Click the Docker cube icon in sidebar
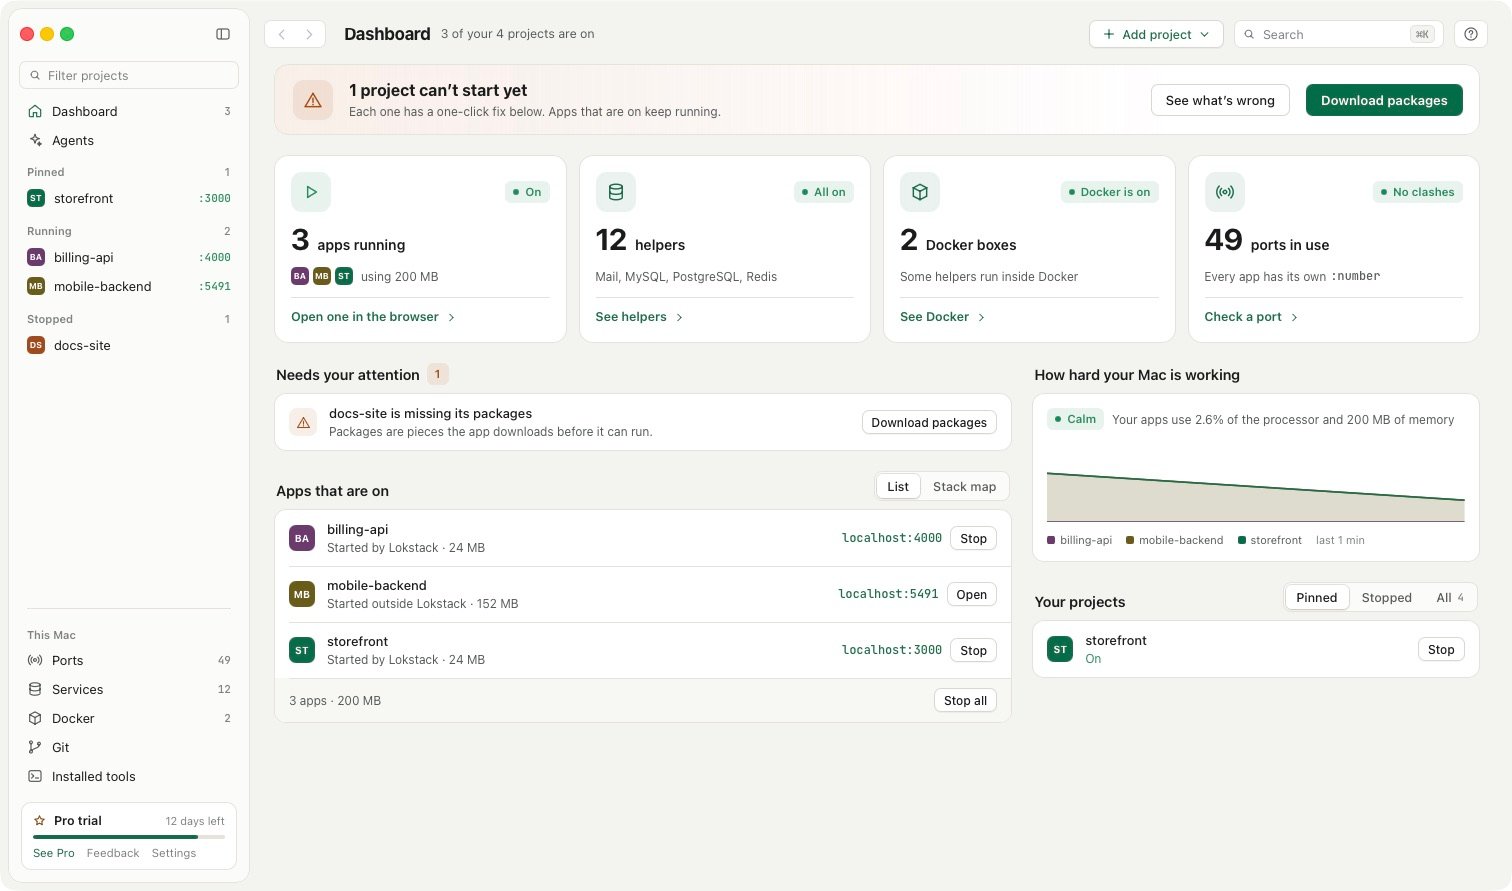The width and height of the screenshot is (1512, 891). pyautogui.click(x=35, y=718)
